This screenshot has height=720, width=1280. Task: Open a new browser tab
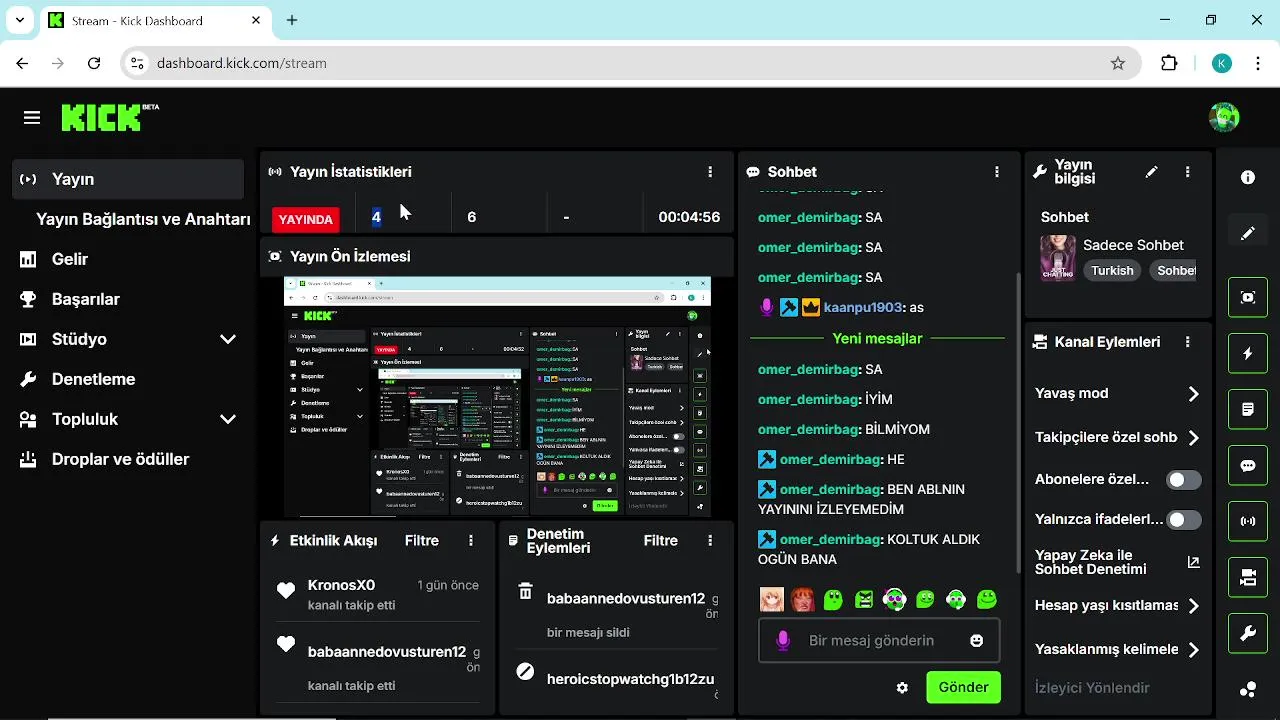pyautogui.click(x=292, y=20)
